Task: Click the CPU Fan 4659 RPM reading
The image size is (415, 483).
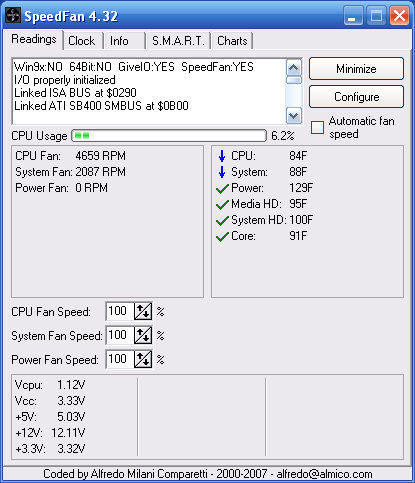Action: click(71, 156)
